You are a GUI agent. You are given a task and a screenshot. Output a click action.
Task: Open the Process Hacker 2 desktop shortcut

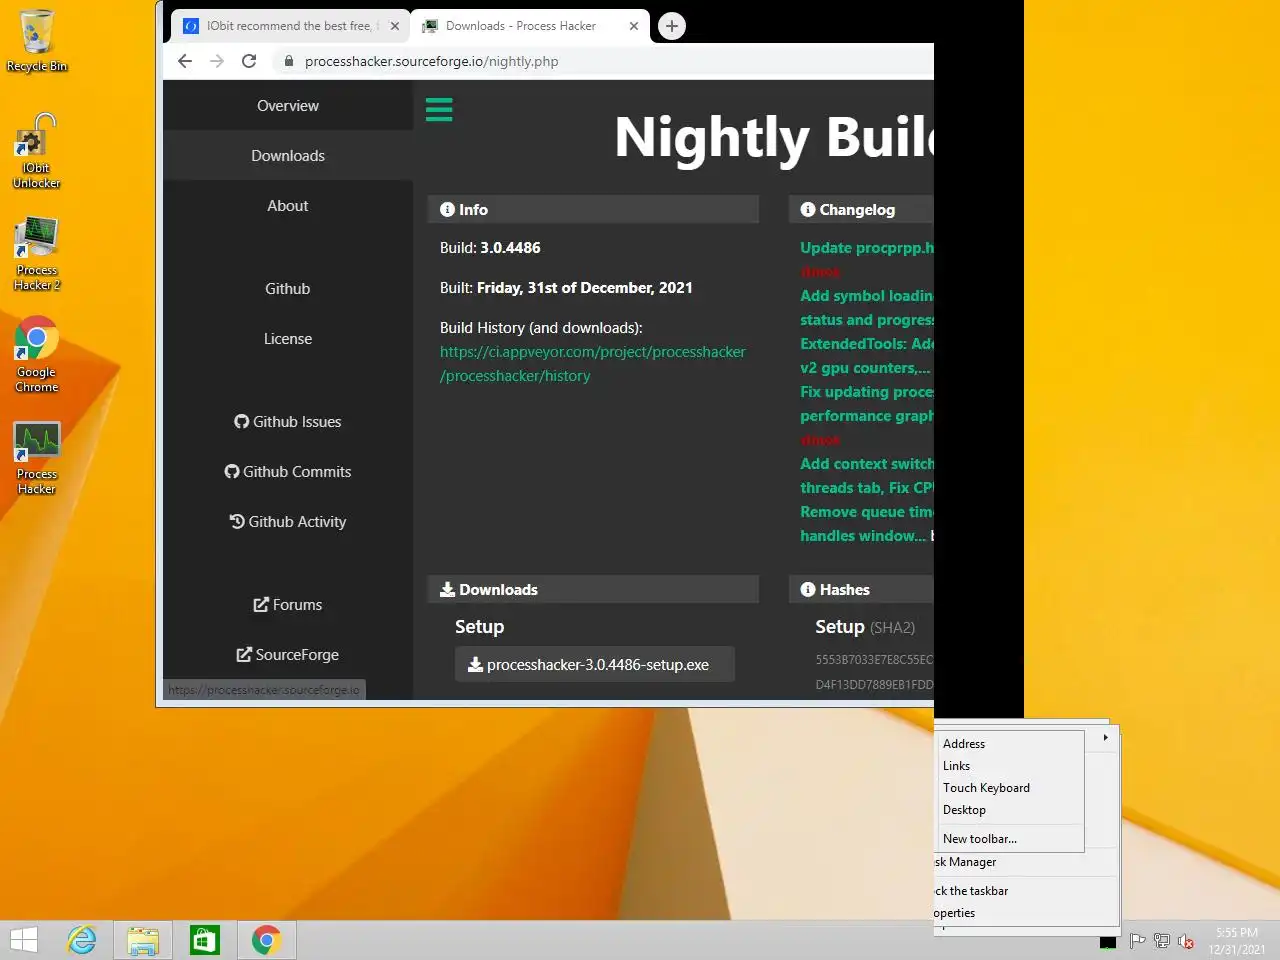pos(36,254)
